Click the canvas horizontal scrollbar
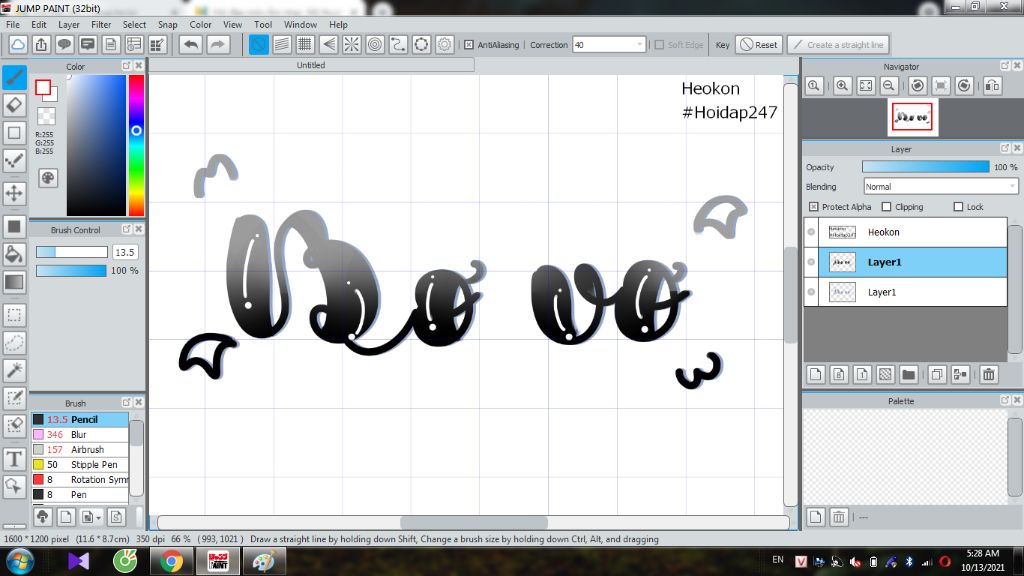Viewport: 1024px width, 576px height. coord(473,522)
